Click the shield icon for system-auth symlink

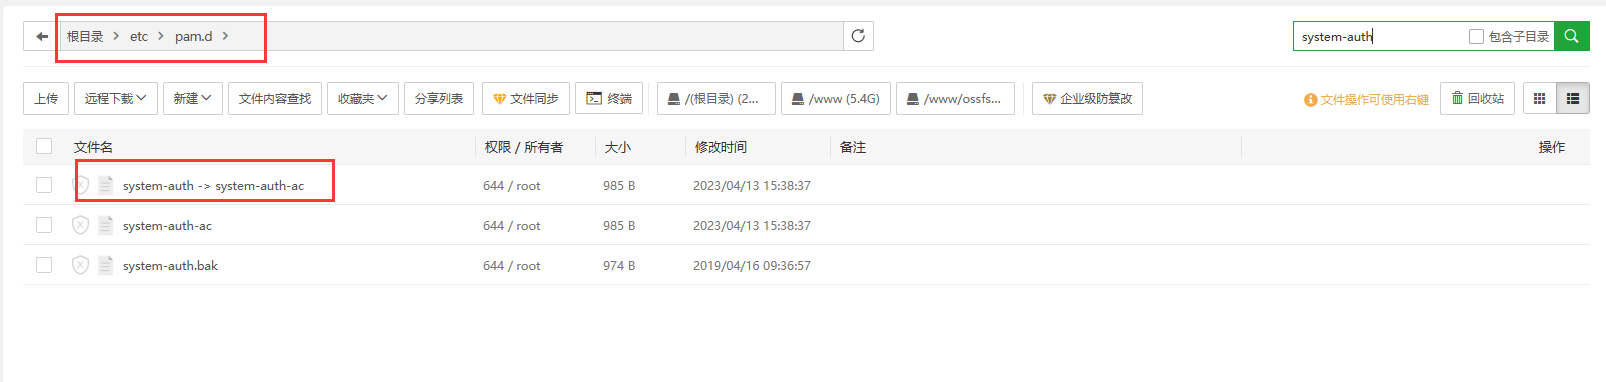click(x=81, y=185)
